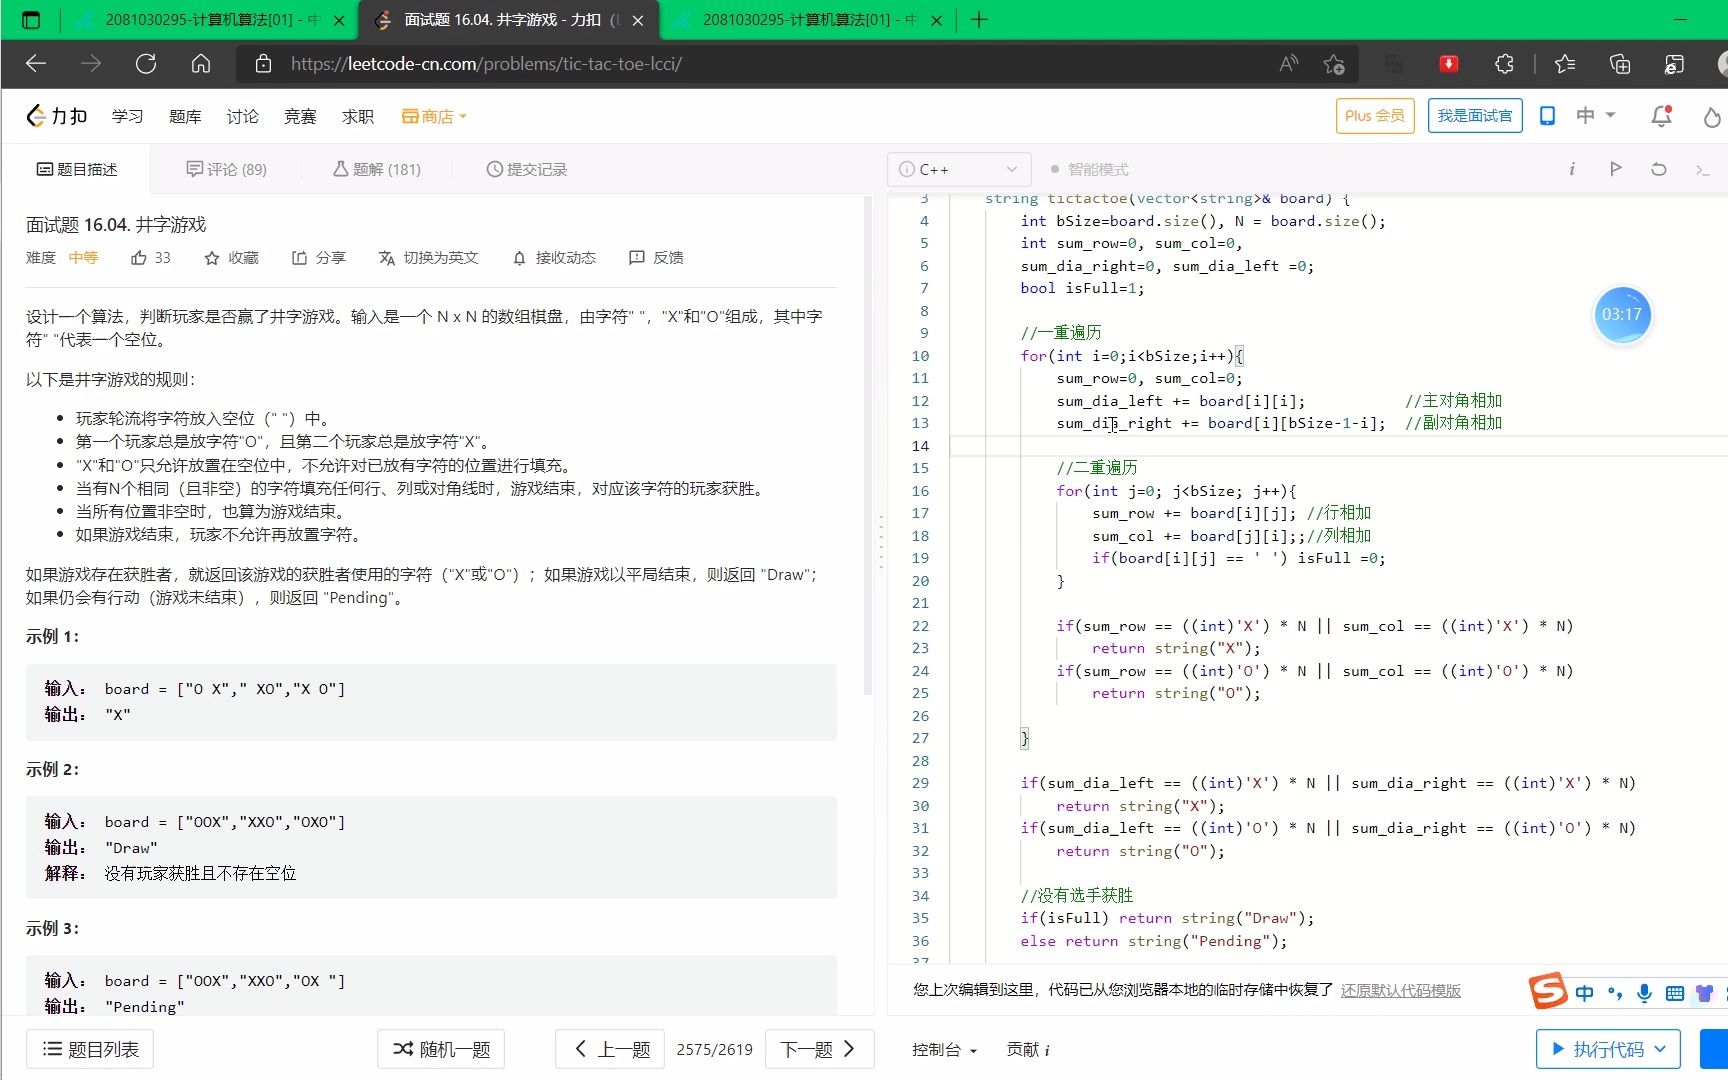Like the problem with thumbs-up icon
The height and width of the screenshot is (1080, 1728).
tap(139, 258)
